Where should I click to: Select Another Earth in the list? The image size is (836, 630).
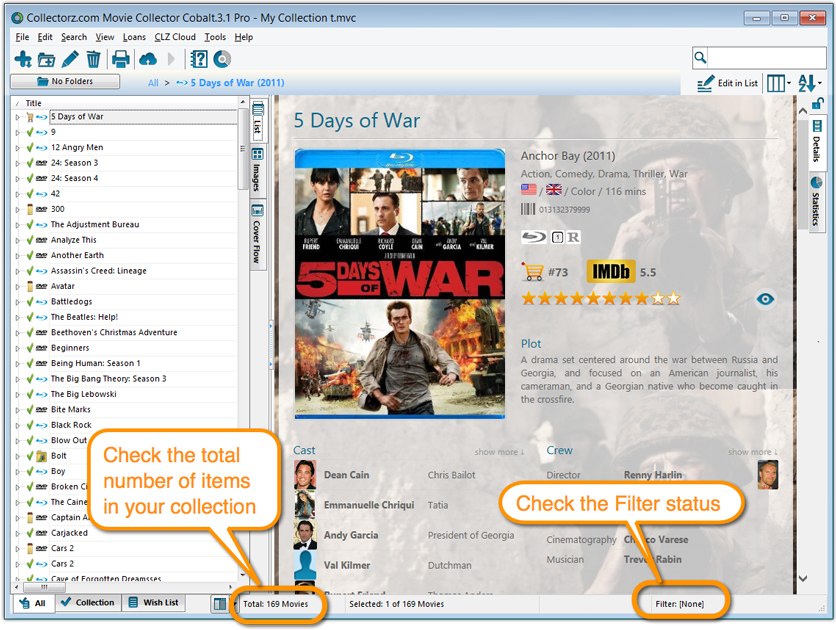77,255
